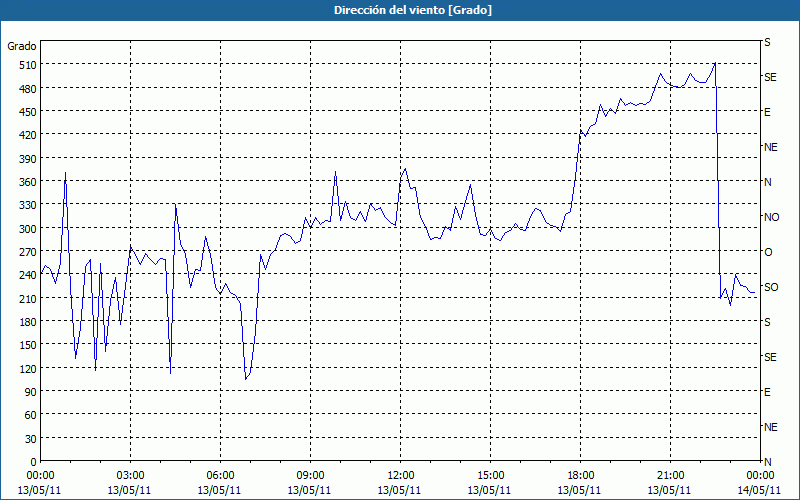The image size is (800, 500).
Task: Click the 360 degree axis label
Action: pyautogui.click(x=28, y=182)
